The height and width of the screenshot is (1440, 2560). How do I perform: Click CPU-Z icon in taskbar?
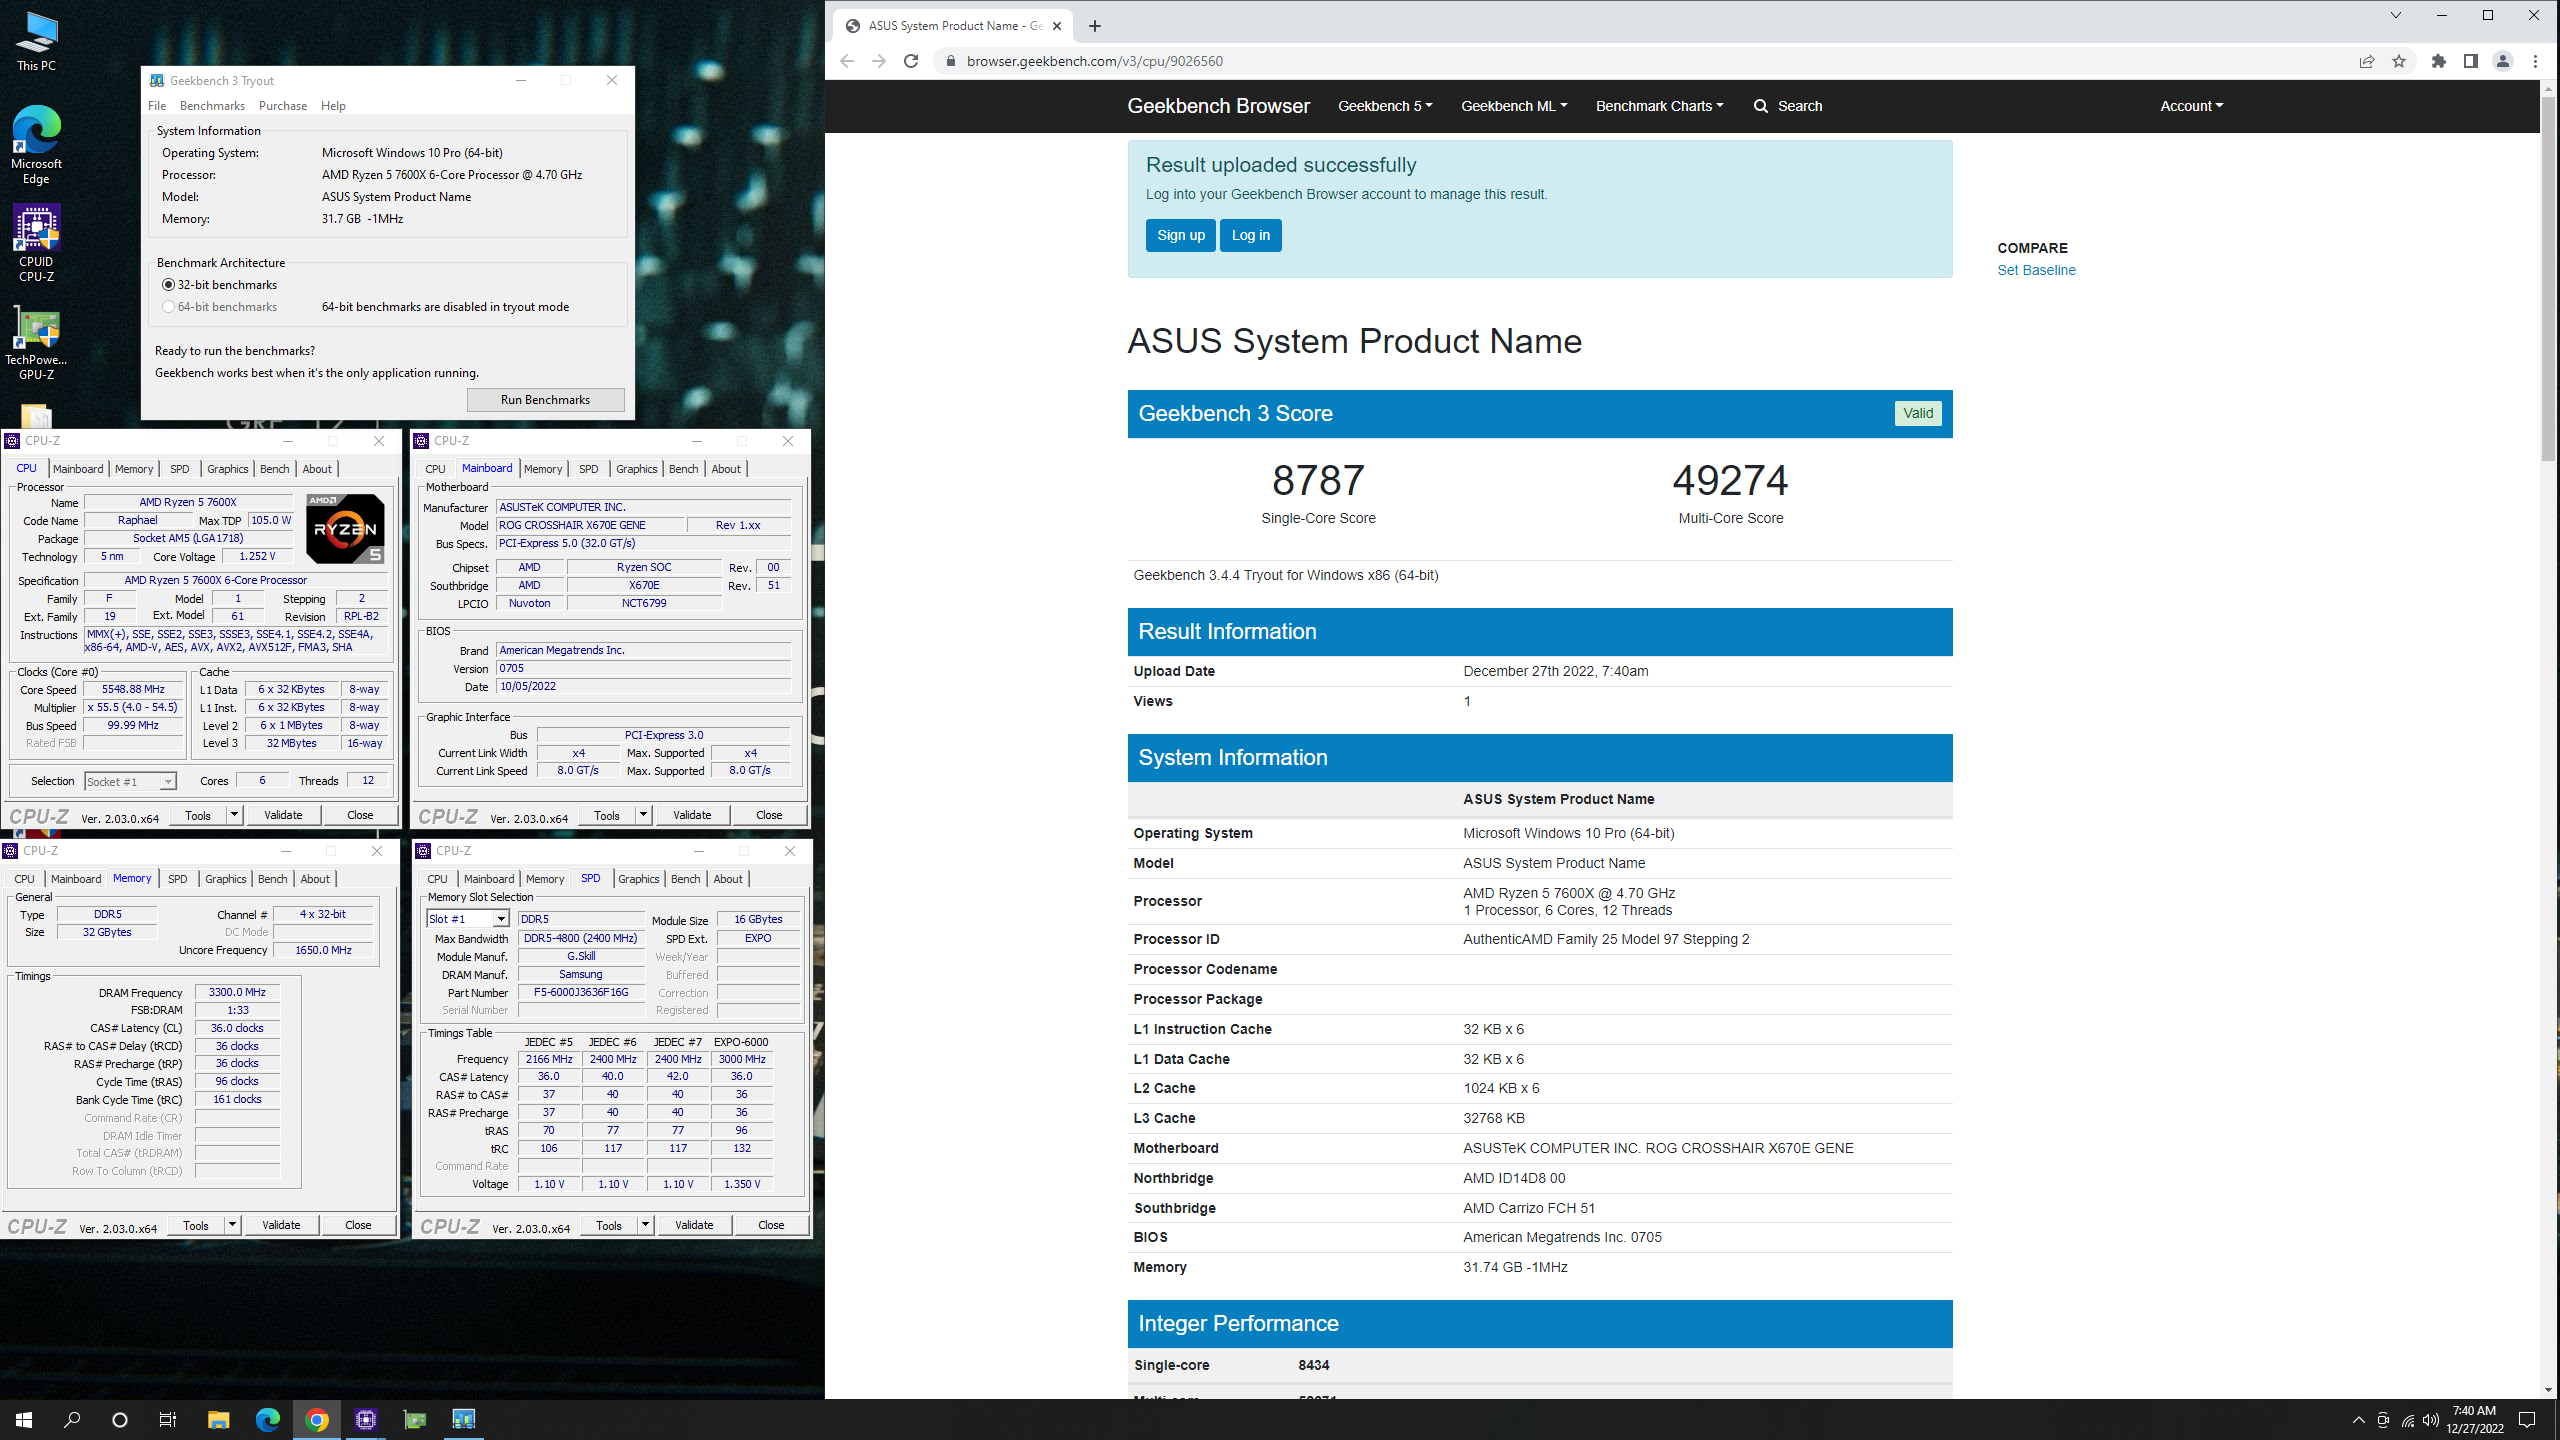[366, 1420]
